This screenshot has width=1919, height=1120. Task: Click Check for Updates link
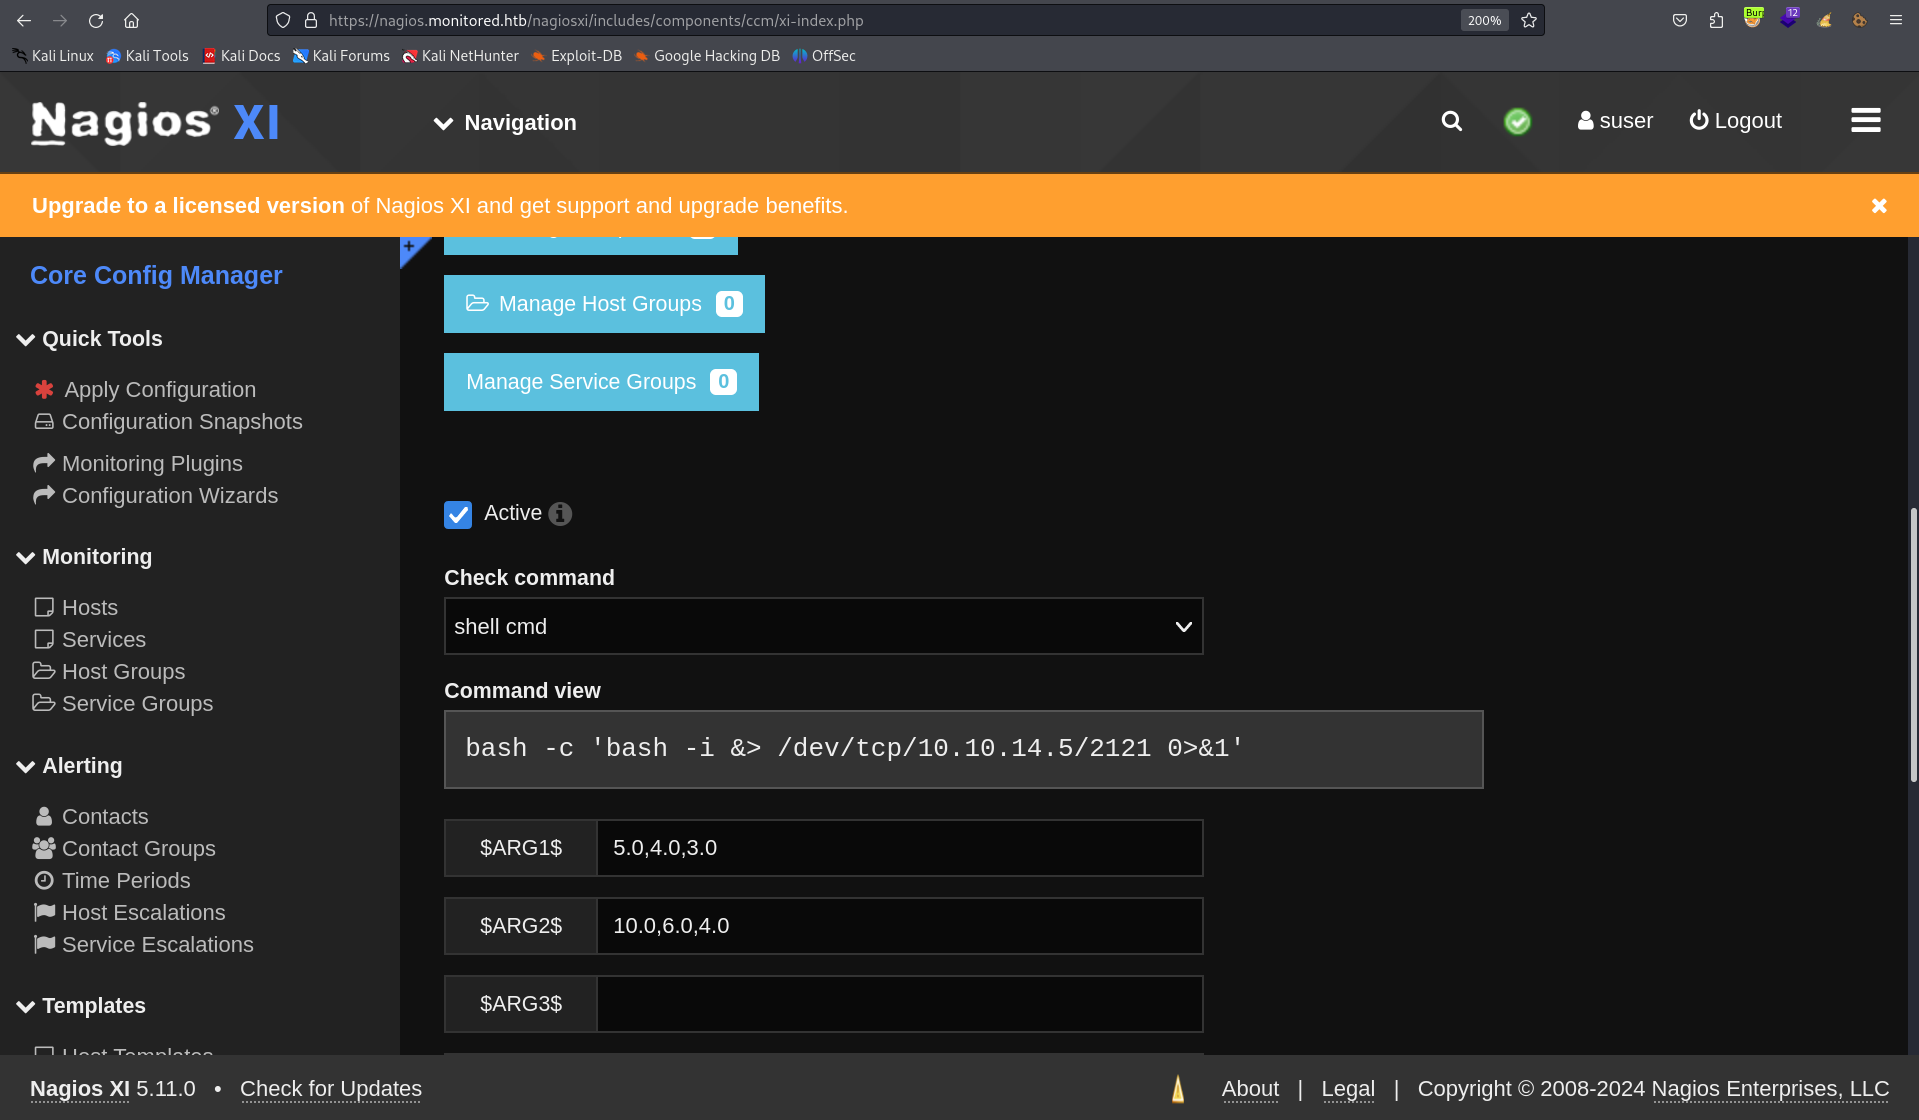tap(331, 1089)
